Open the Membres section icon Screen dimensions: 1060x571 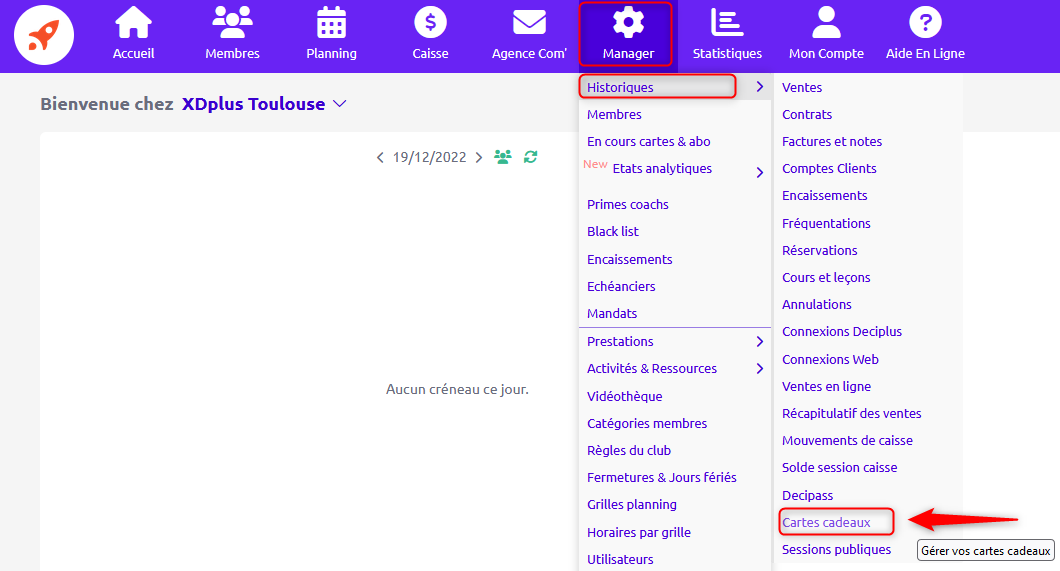point(232,22)
